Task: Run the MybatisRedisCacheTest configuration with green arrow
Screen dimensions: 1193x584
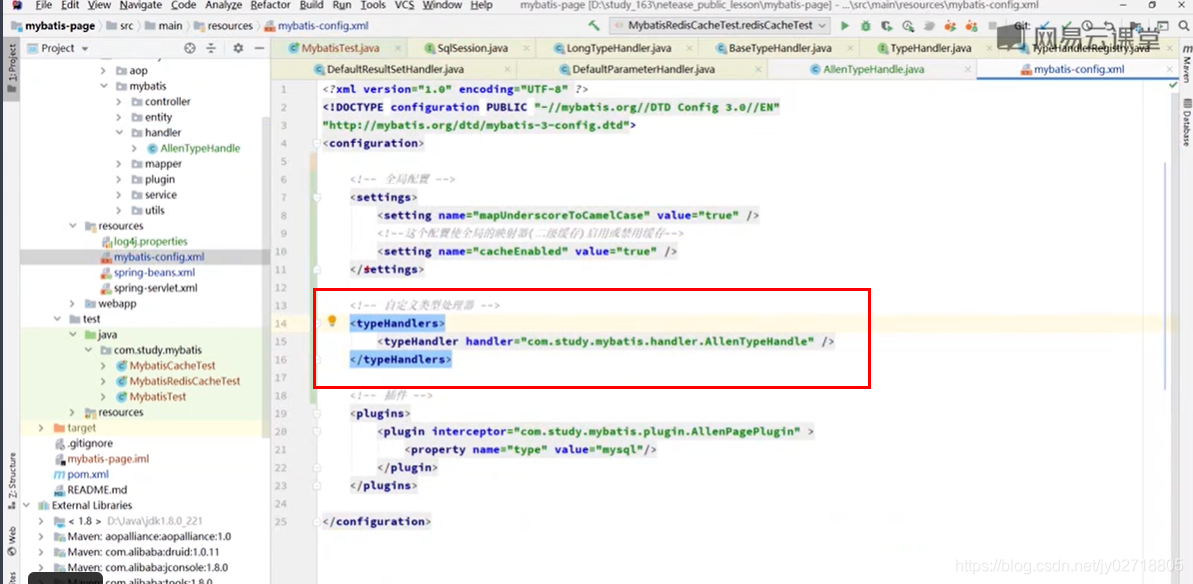Action: click(x=845, y=26)
